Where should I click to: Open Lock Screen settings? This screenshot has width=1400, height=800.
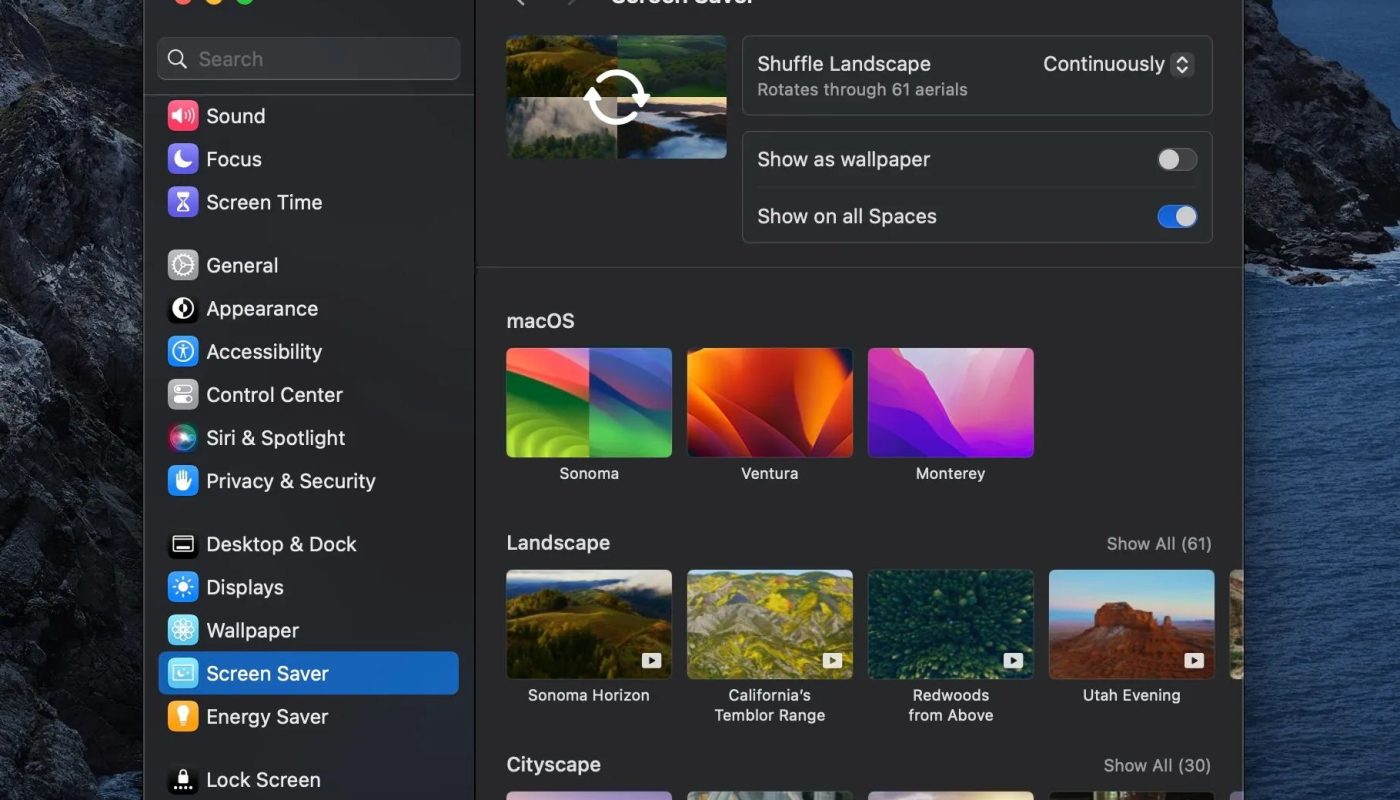[x=308, y=780]
